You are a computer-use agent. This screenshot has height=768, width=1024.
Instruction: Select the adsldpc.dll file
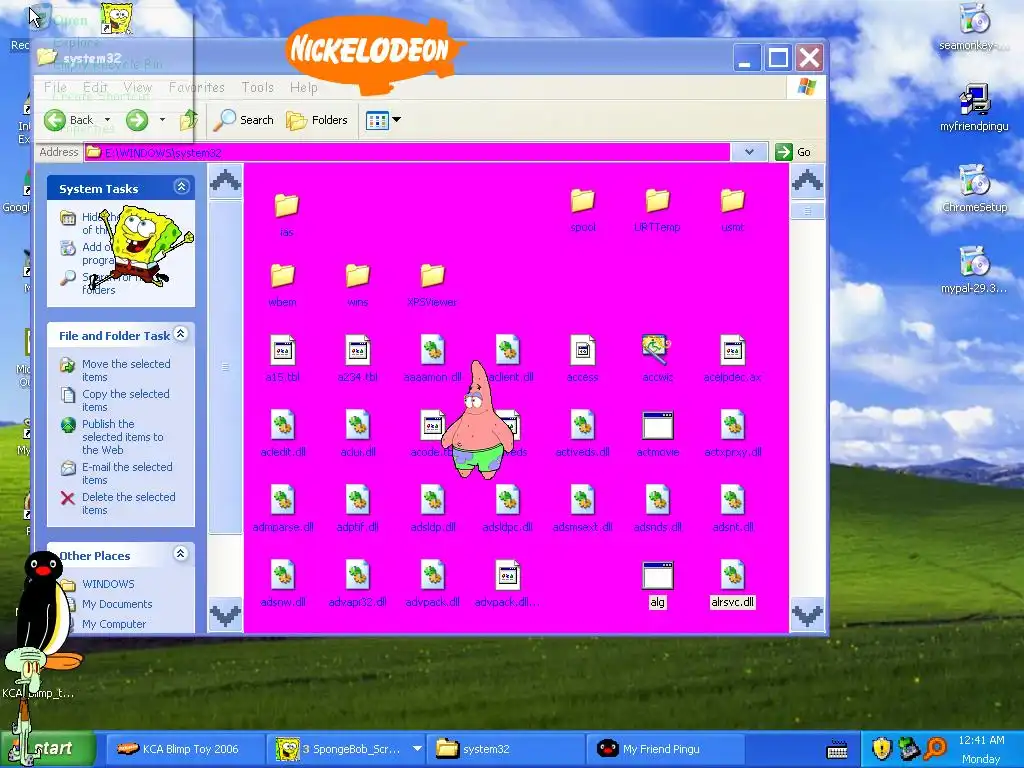coord(507,509)
